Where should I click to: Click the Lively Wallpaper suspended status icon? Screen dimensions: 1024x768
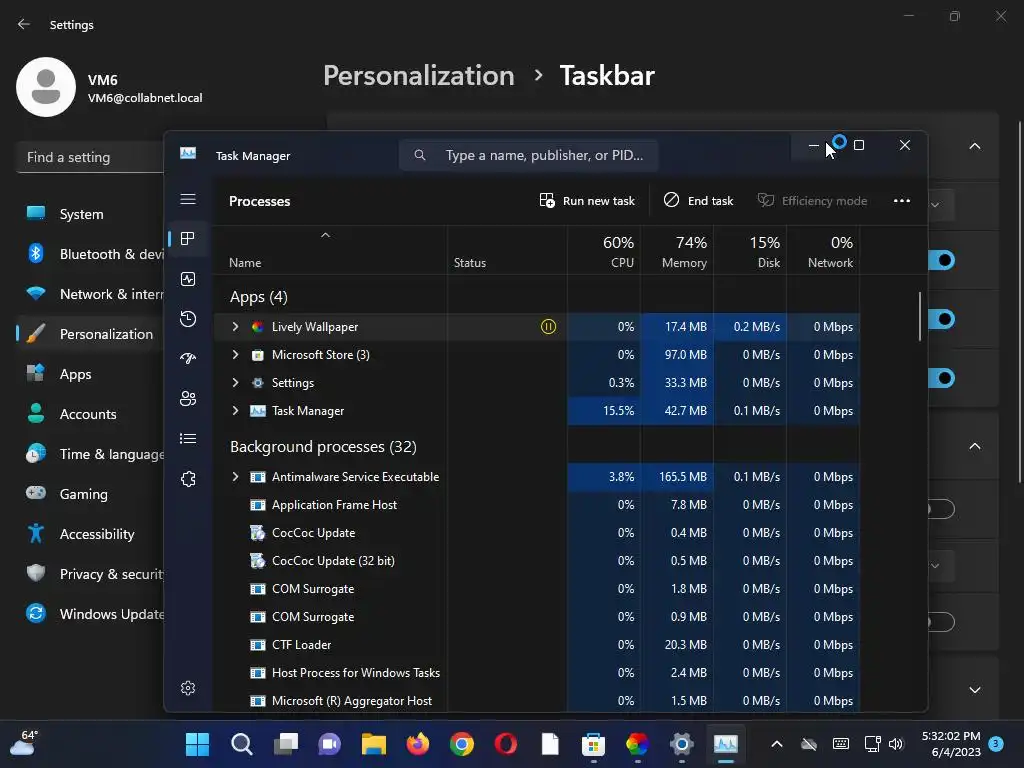click(549, 327)
